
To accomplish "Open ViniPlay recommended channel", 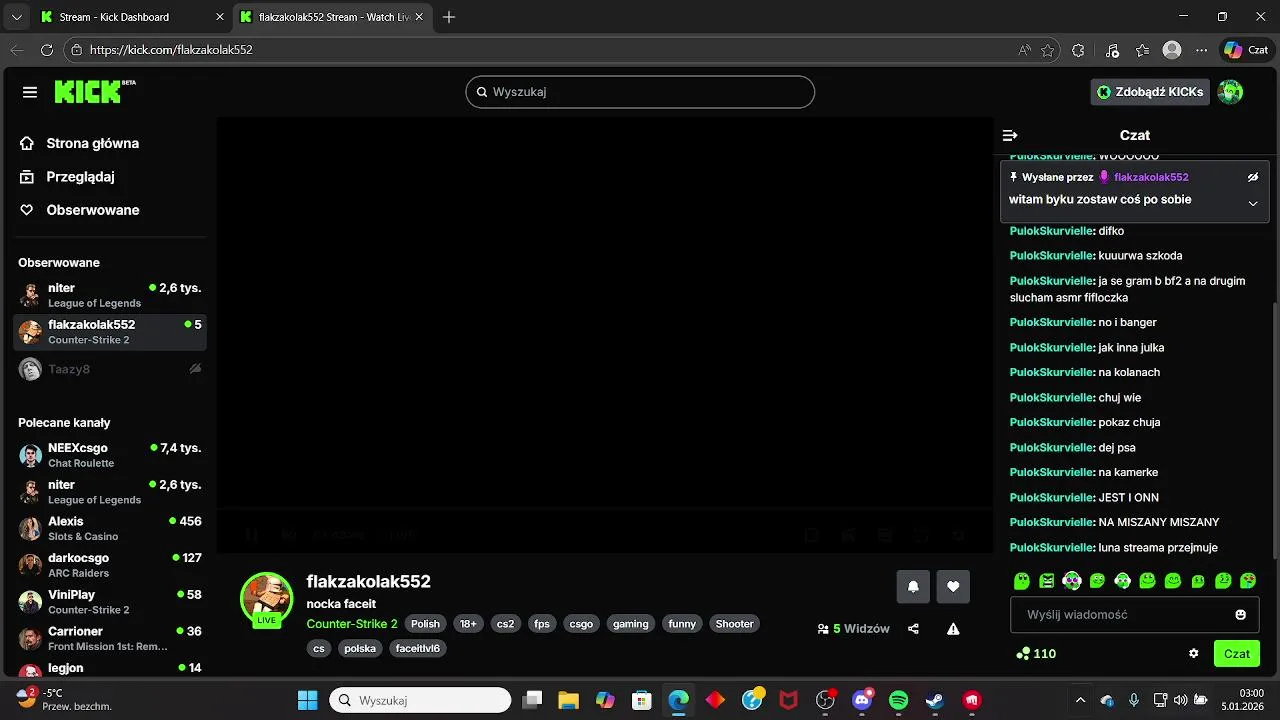I will [110, 602].
